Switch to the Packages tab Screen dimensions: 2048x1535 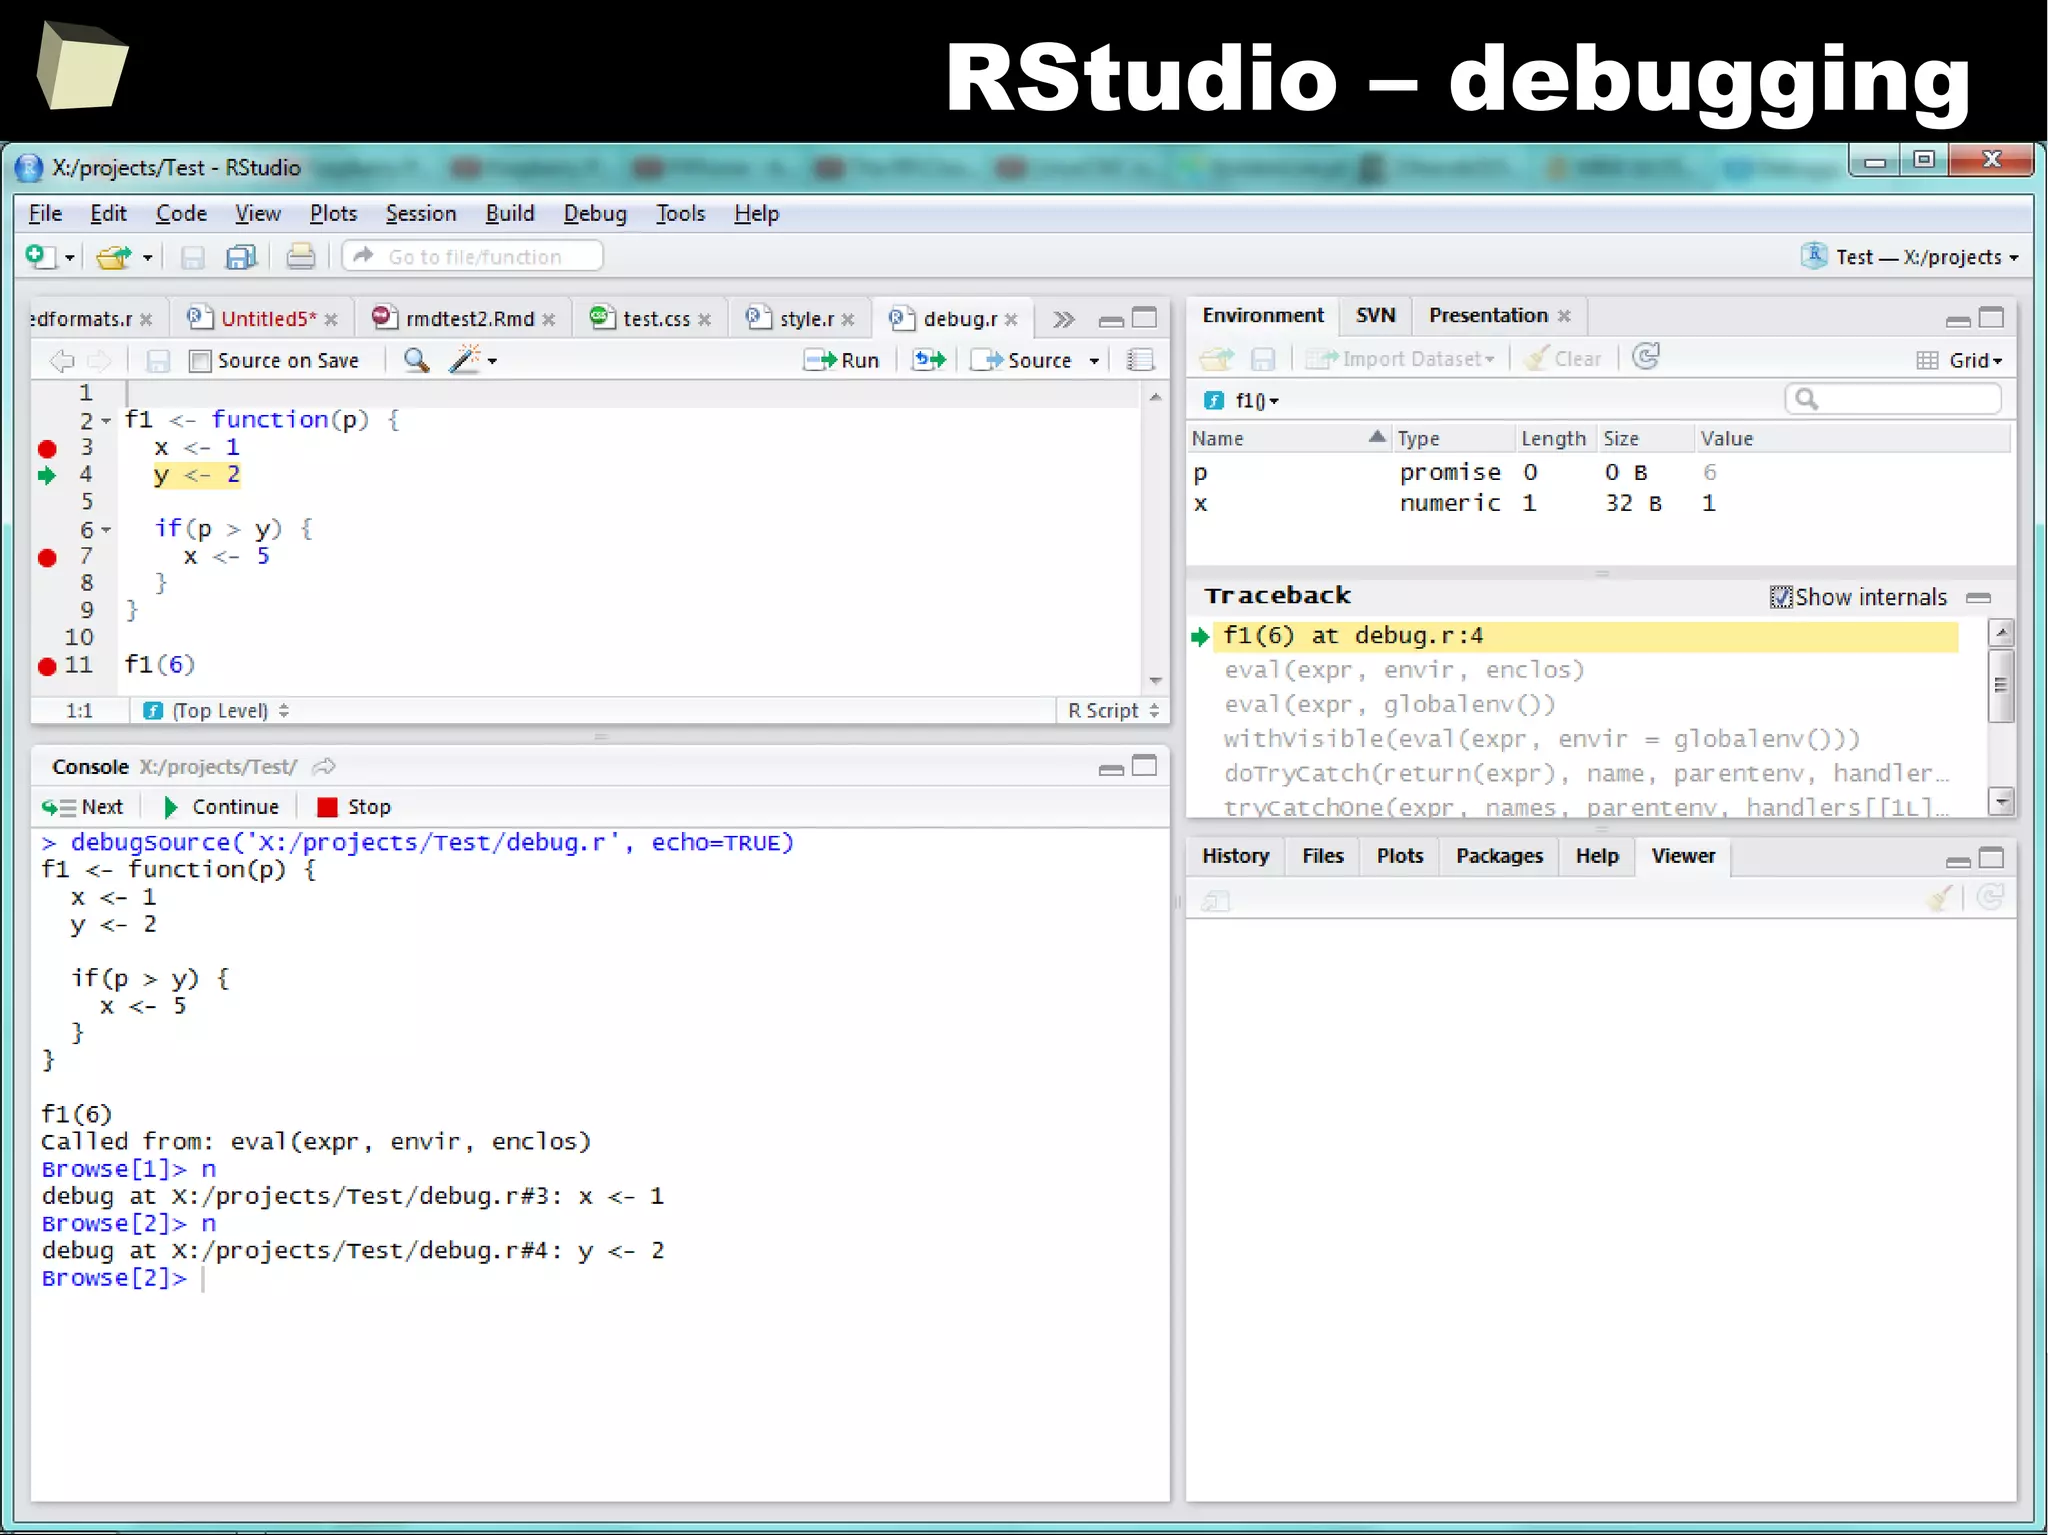(x=1499, y=856)
